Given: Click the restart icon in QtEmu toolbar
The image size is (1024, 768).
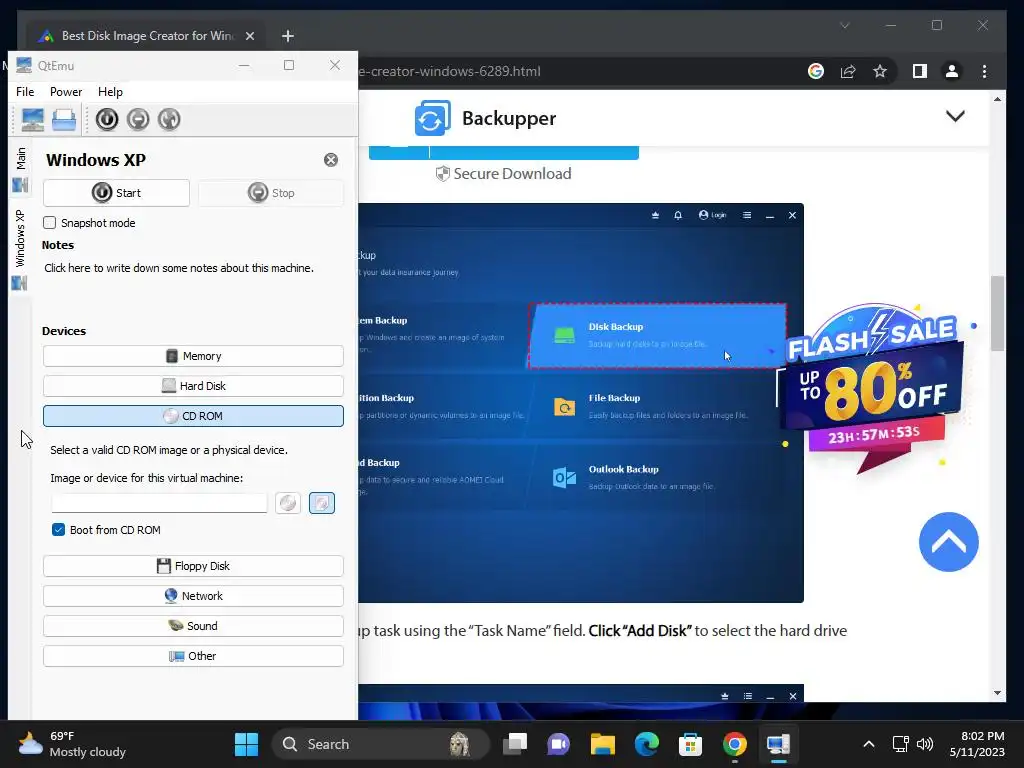Looking at the screenshot, I should [169, 120].
